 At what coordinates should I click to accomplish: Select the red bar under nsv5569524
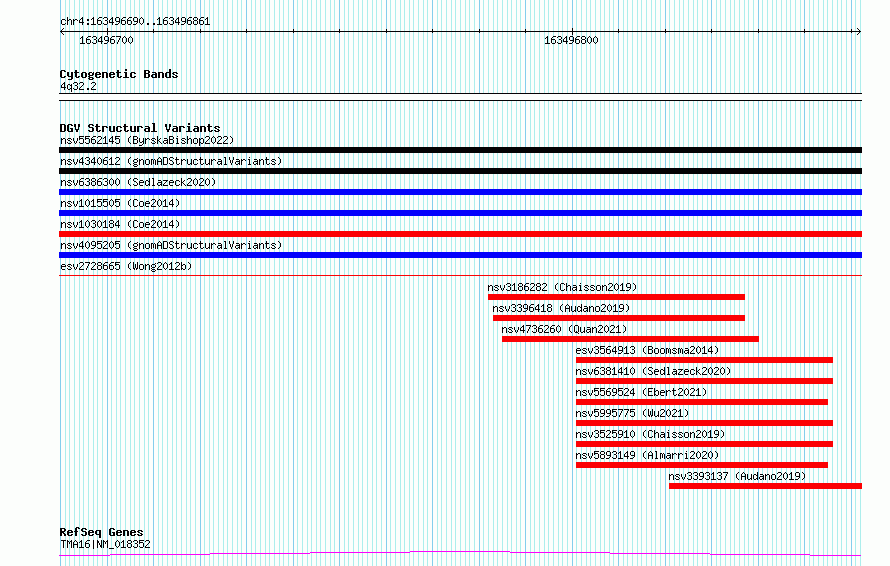point(702,402)
